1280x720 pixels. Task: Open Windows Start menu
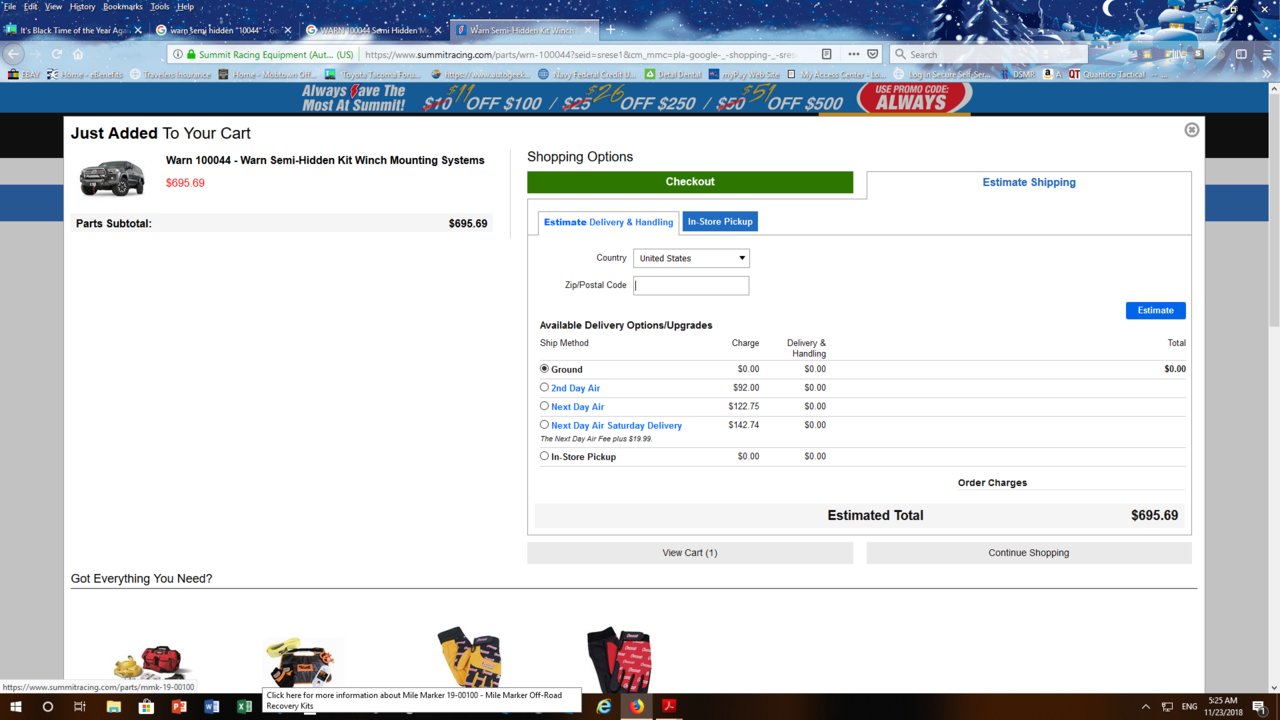point(16,707)
